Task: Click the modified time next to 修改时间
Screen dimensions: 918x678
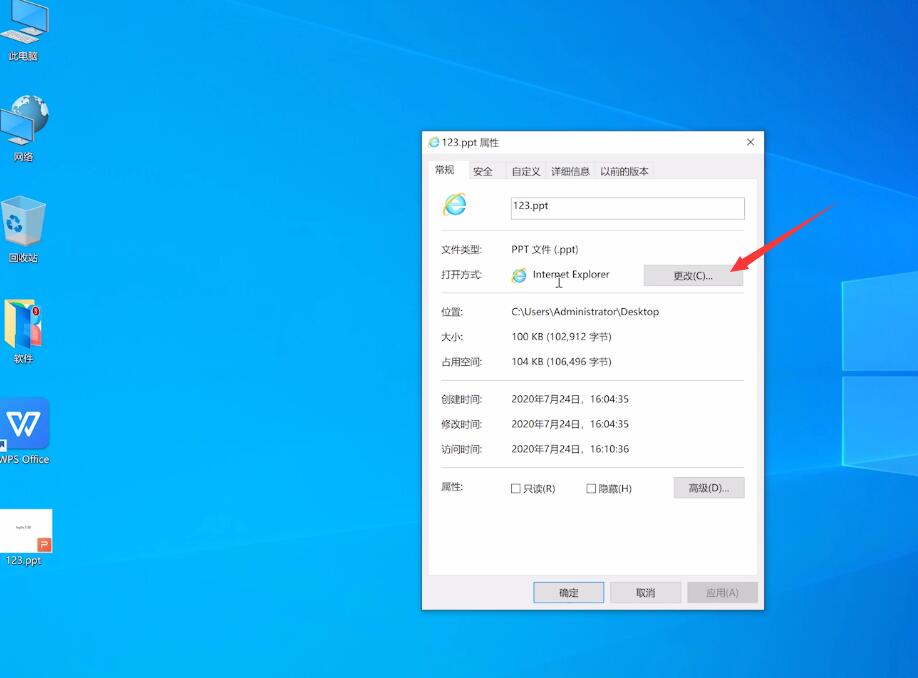Action: pyautogui.click(x=570, y=424)
